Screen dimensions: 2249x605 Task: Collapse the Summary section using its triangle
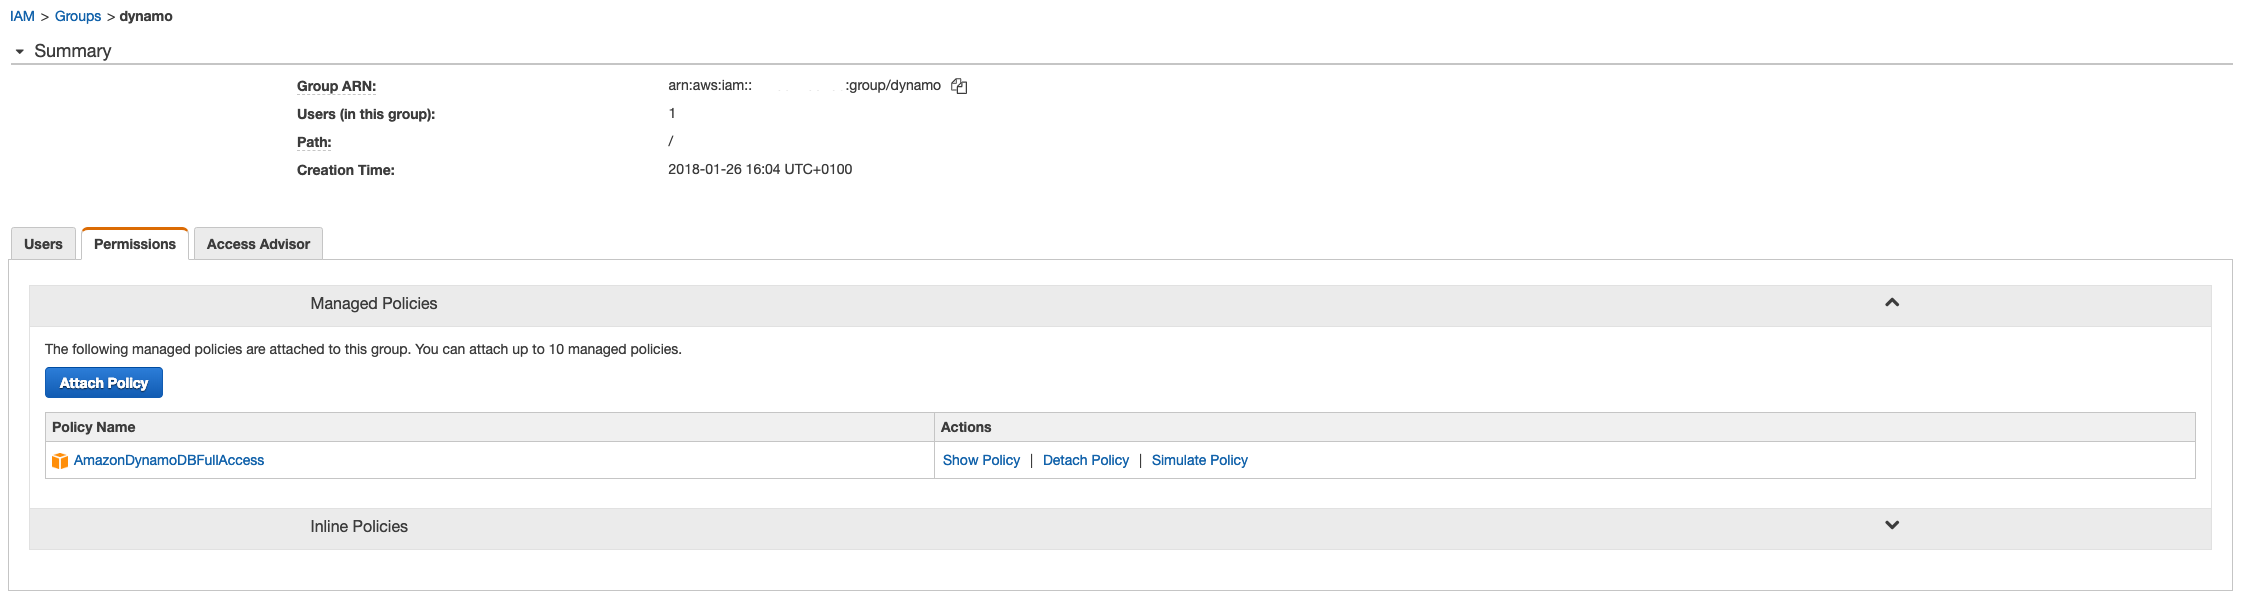19,51
